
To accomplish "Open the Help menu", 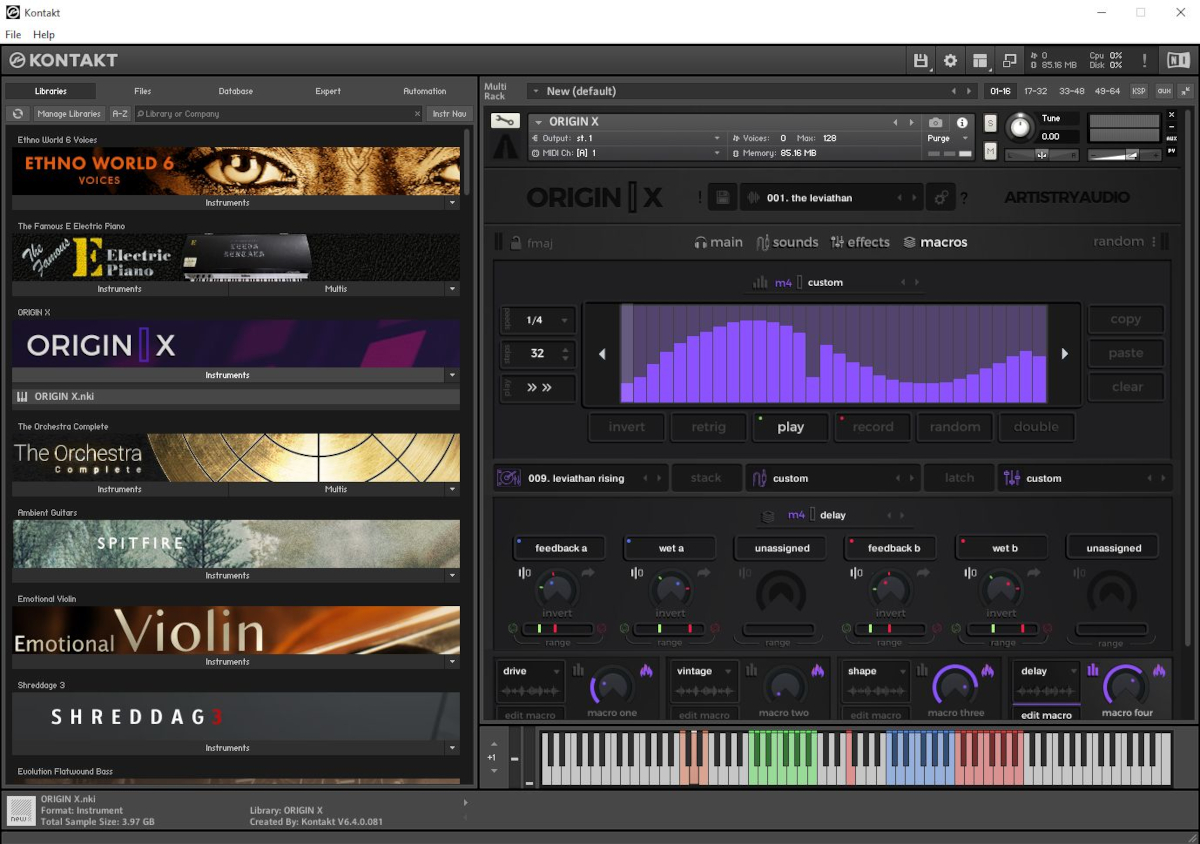I will [x=44, y=35].
